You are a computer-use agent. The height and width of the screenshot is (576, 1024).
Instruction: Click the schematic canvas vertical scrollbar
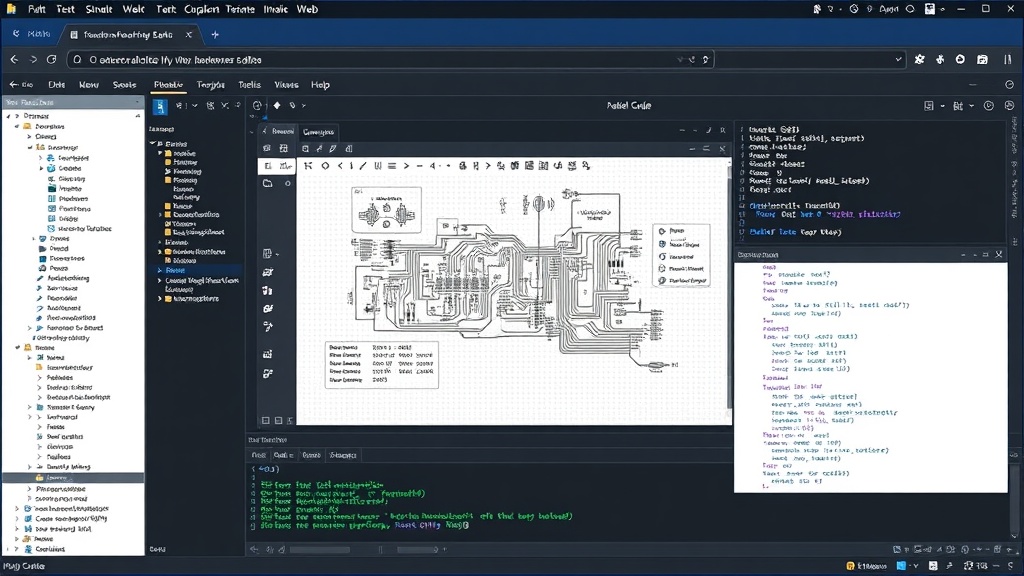(729, 287)
